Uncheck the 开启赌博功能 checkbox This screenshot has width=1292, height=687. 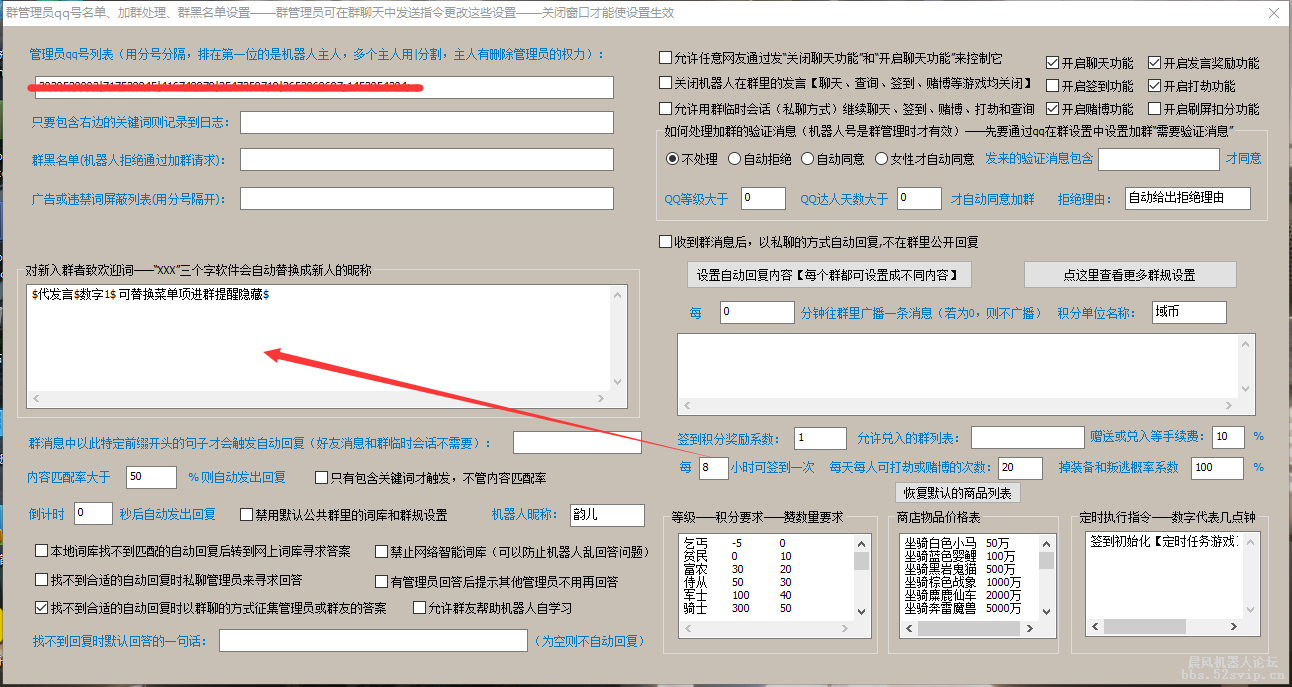click(x=1051, y=109)
